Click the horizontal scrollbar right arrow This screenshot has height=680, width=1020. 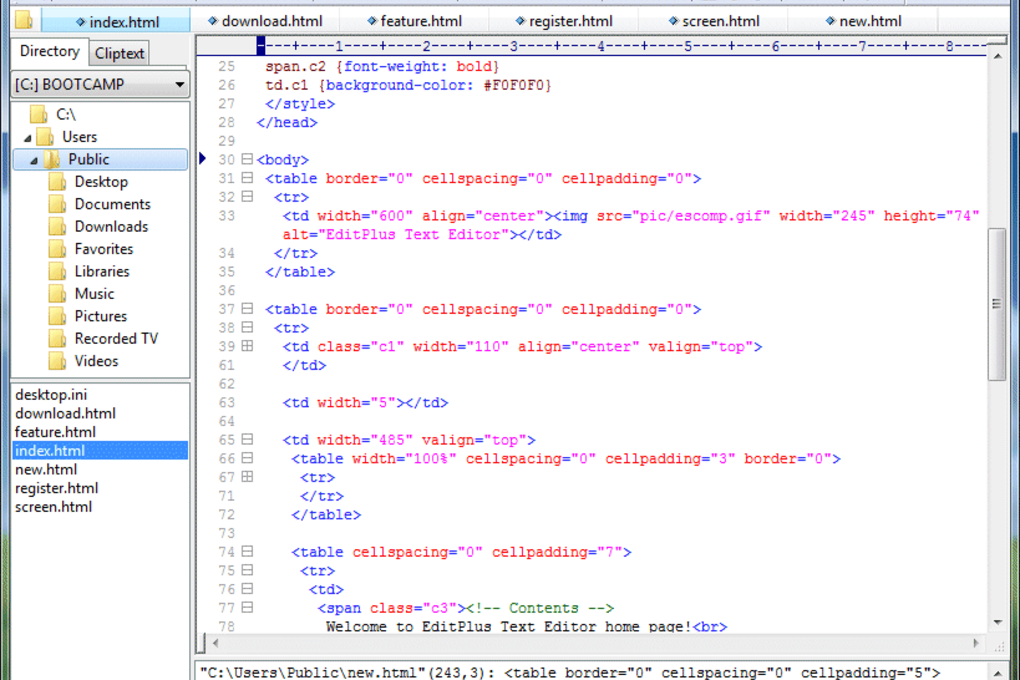point(976,643)
